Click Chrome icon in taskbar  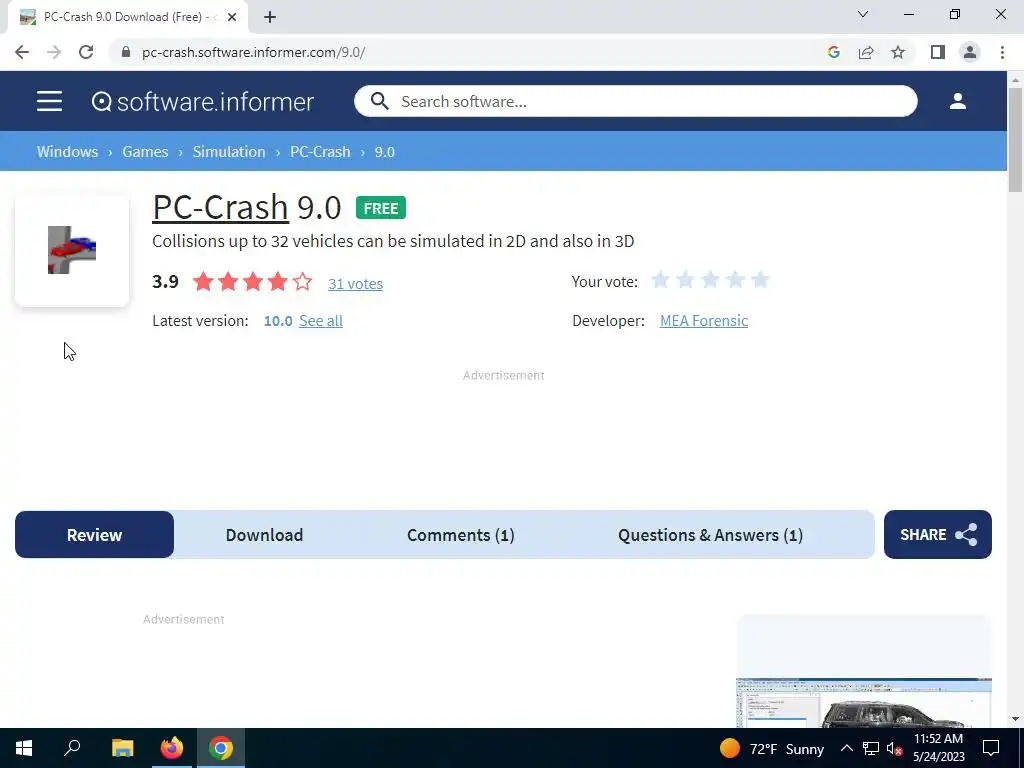pos(221,748)
